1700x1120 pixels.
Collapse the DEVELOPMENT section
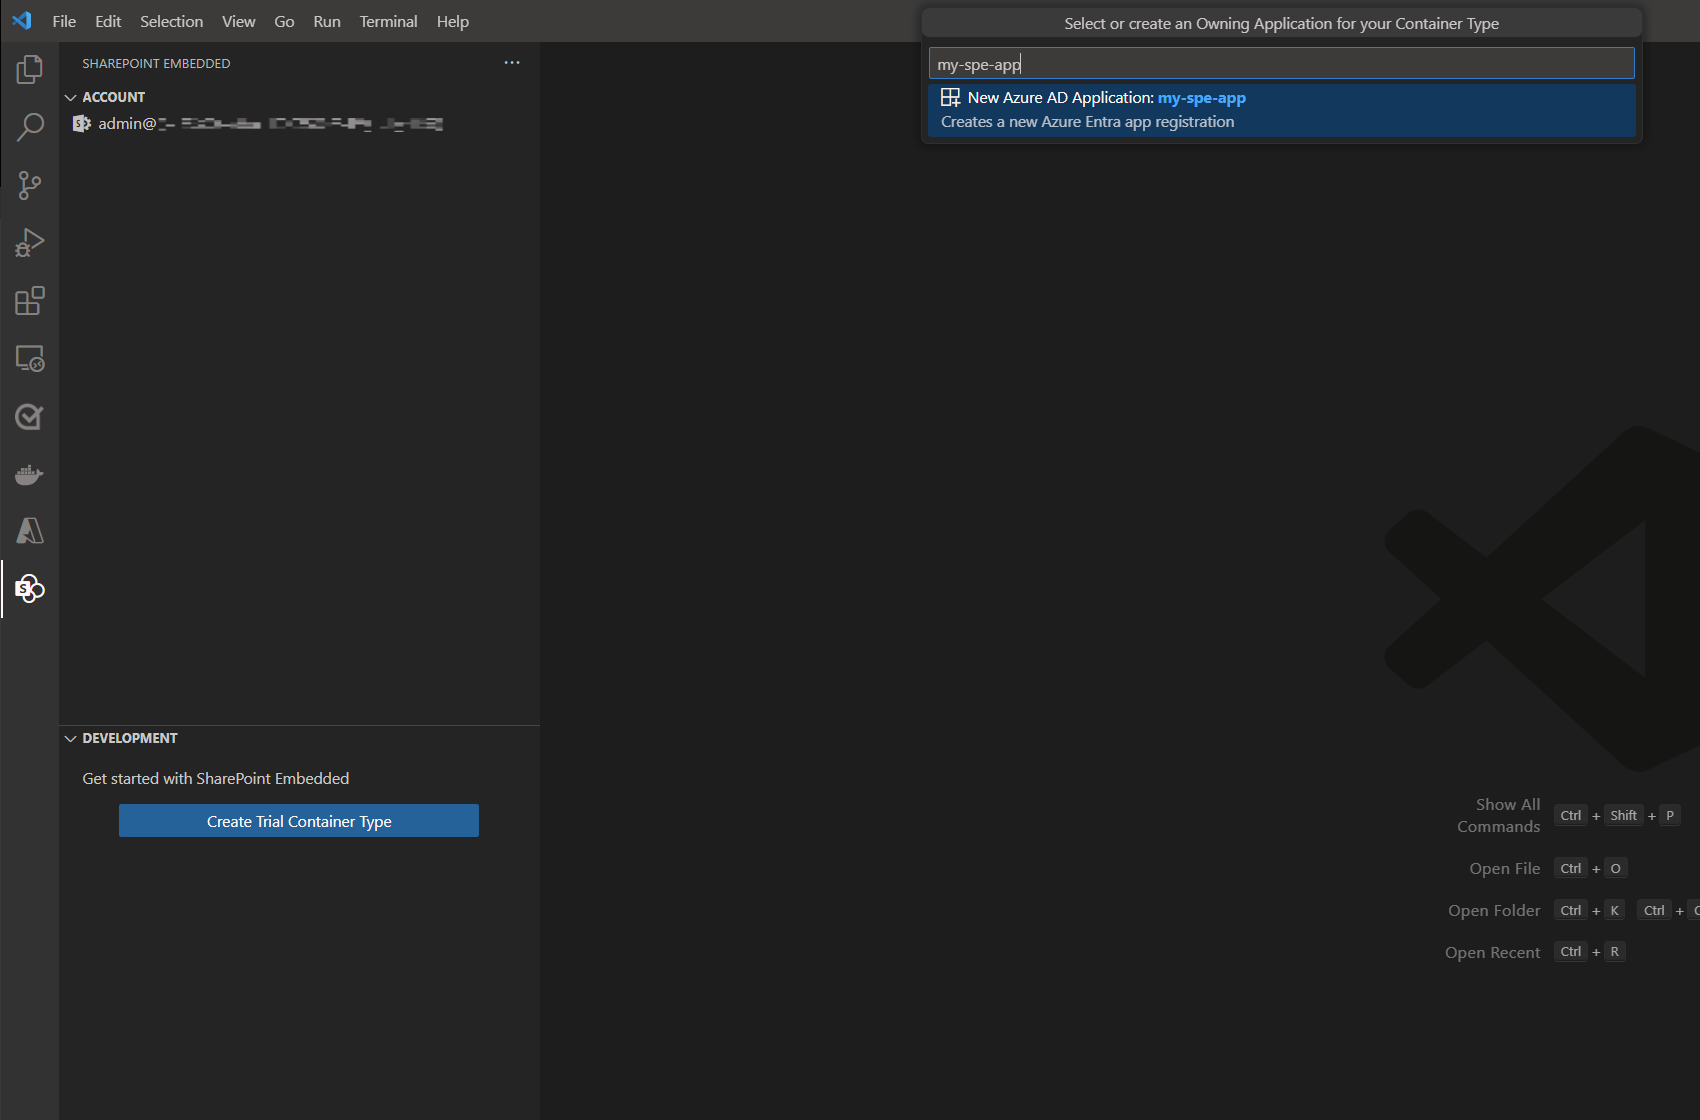[70, 738]
